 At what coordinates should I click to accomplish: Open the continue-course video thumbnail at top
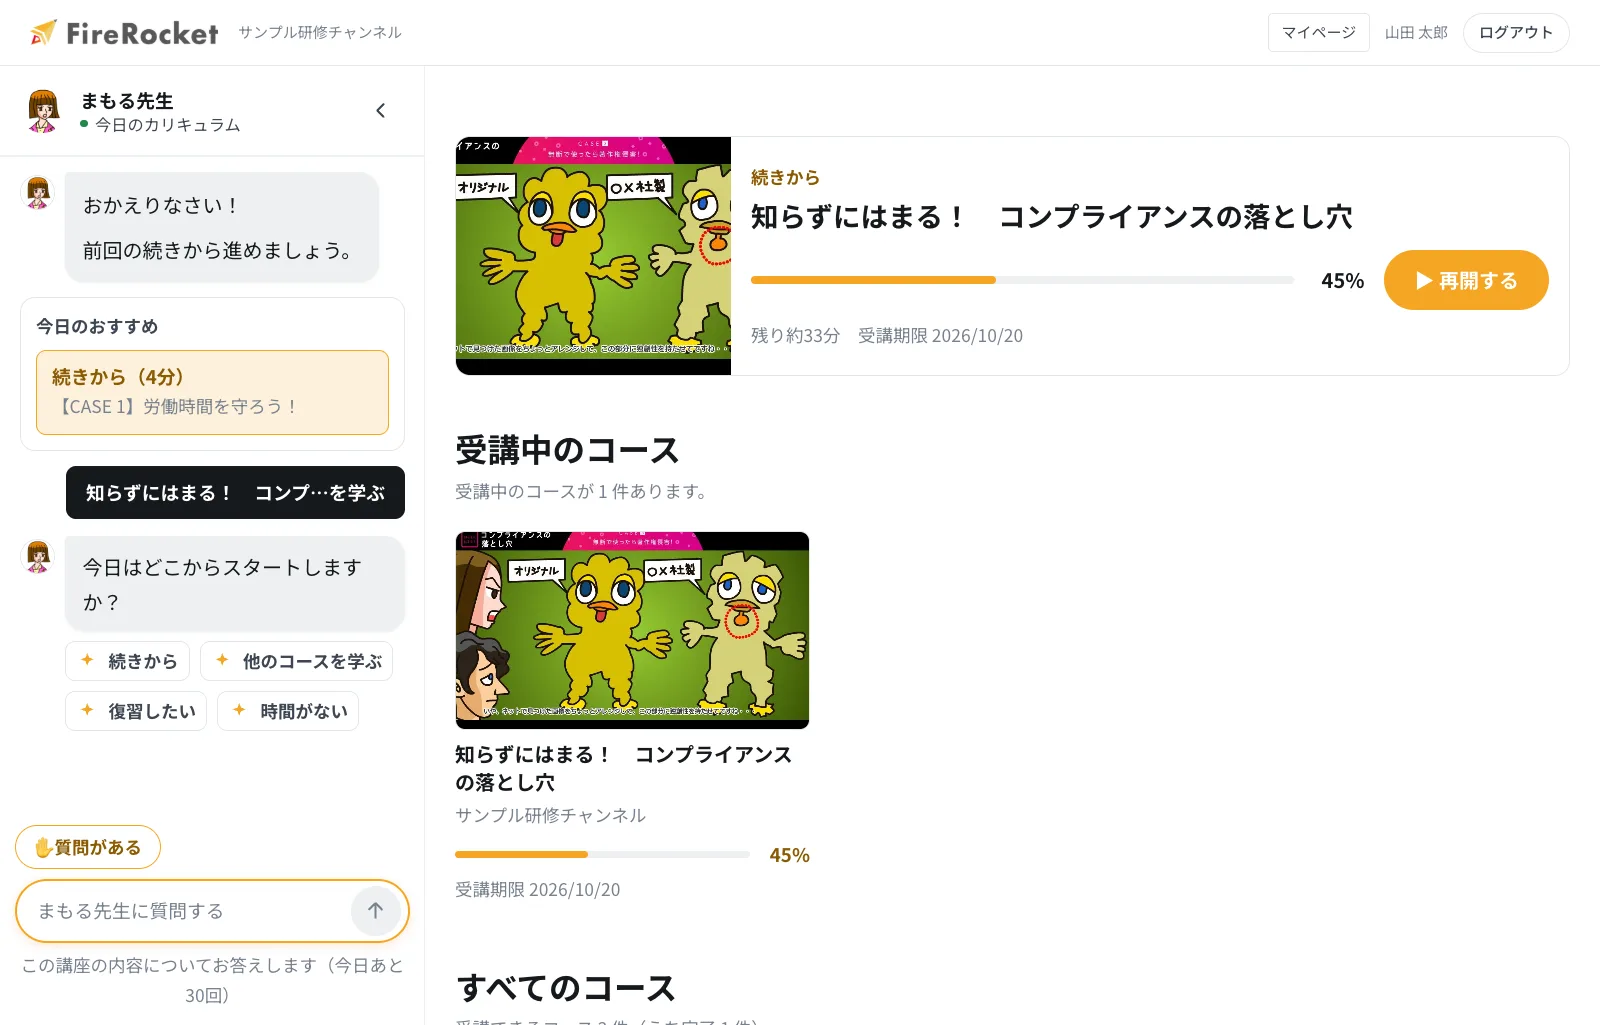point(593,256)
